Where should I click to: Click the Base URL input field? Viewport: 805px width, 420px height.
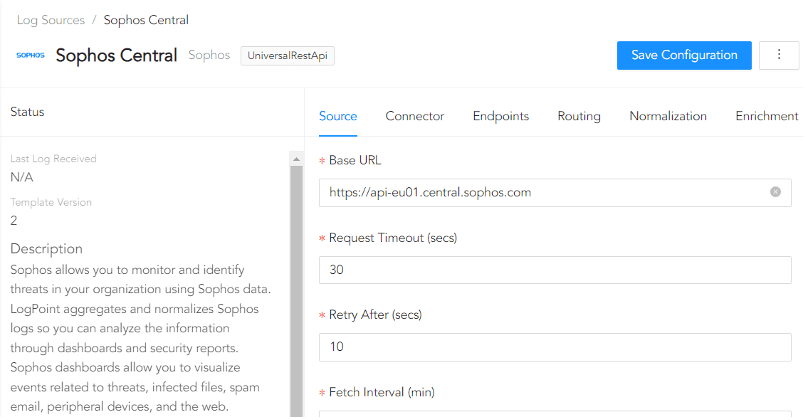(x=555, y=193)
